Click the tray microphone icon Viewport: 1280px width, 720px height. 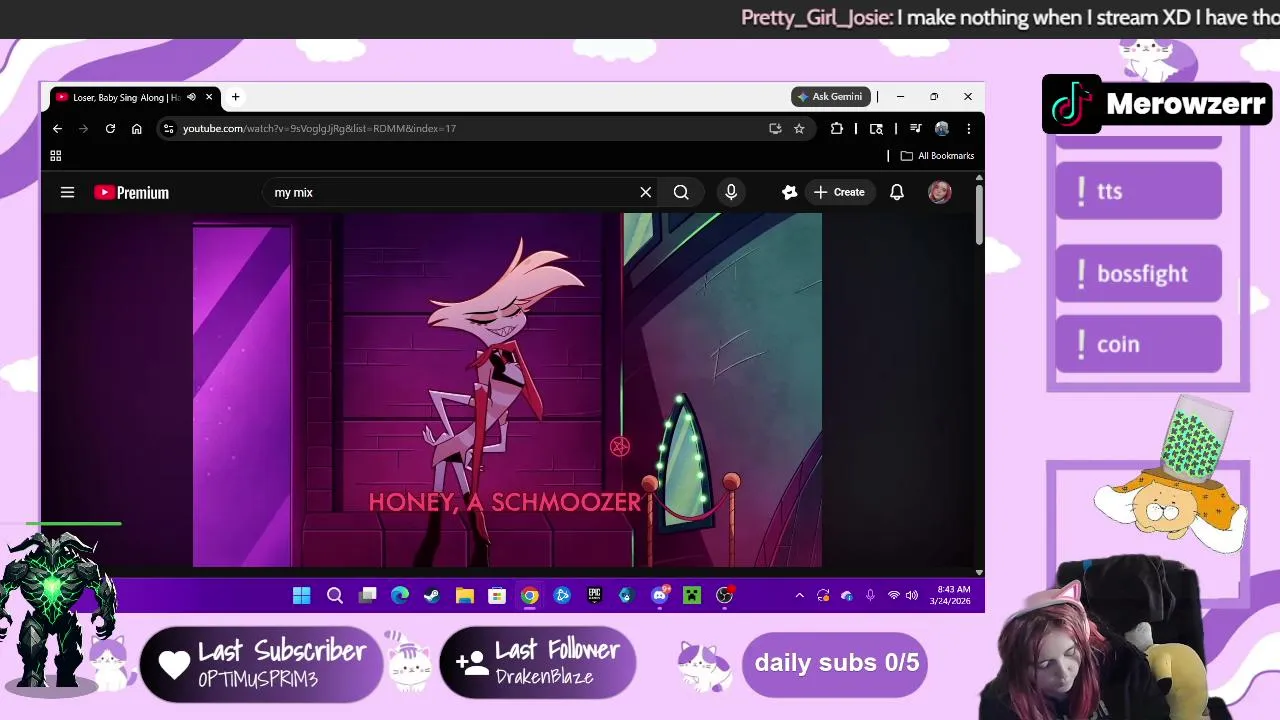coord(870,596)
